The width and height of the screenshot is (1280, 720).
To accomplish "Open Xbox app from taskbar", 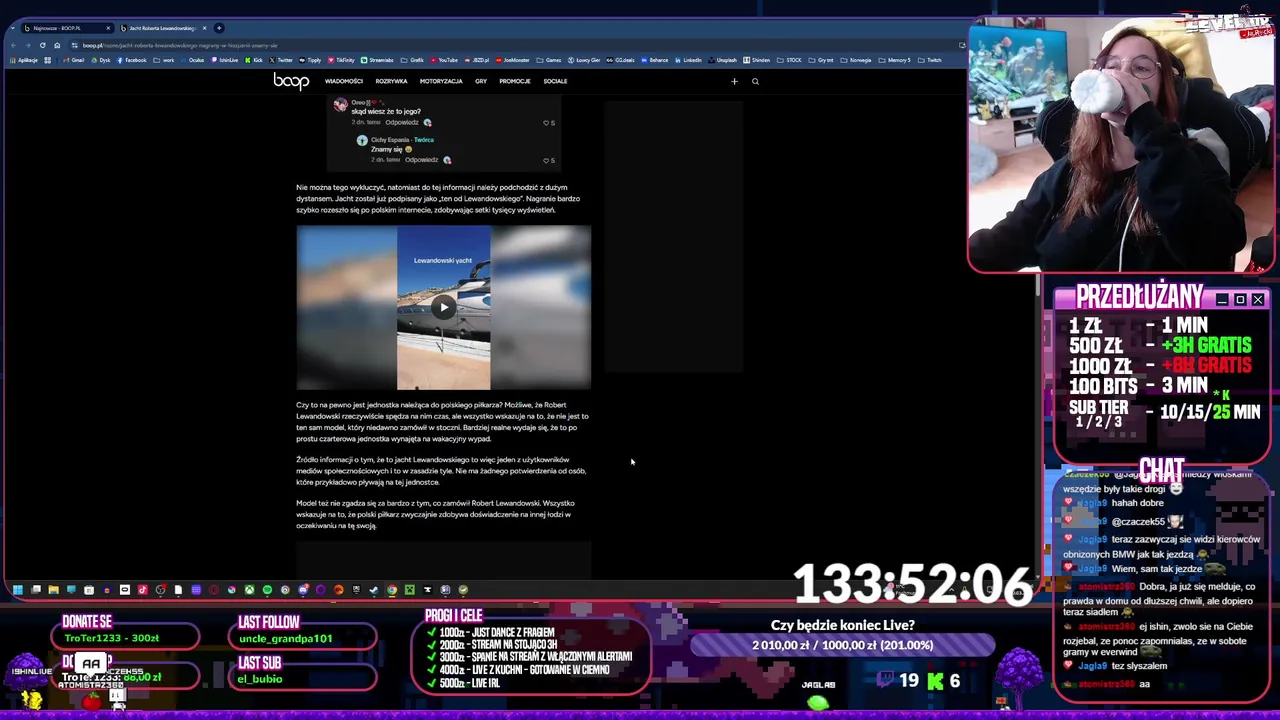I will [249, 590].
